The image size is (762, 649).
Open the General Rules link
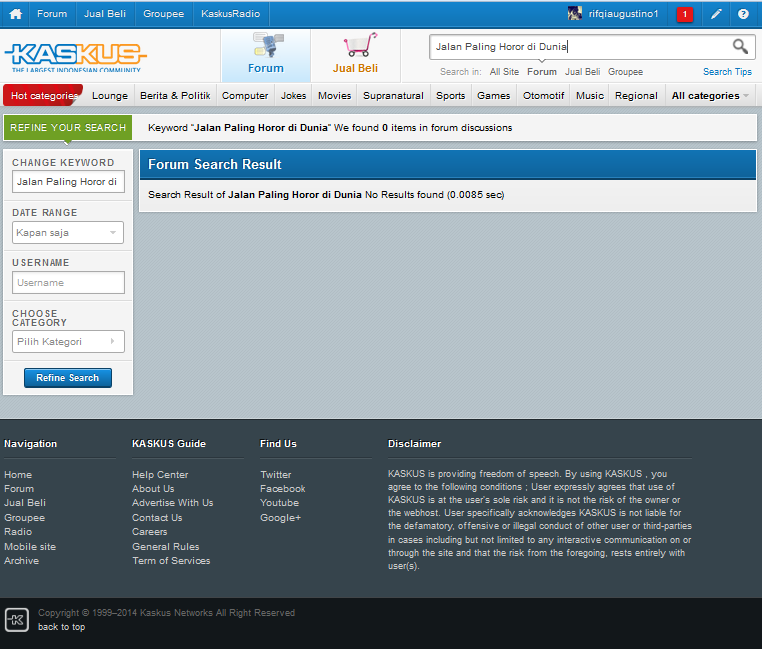point(166,546)
